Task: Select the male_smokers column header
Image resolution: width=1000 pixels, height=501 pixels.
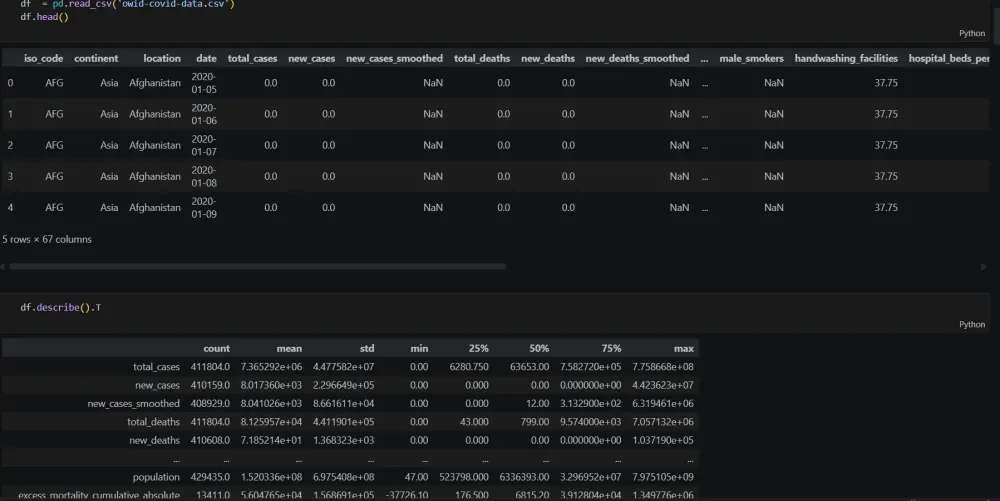Action: (751, 58)
